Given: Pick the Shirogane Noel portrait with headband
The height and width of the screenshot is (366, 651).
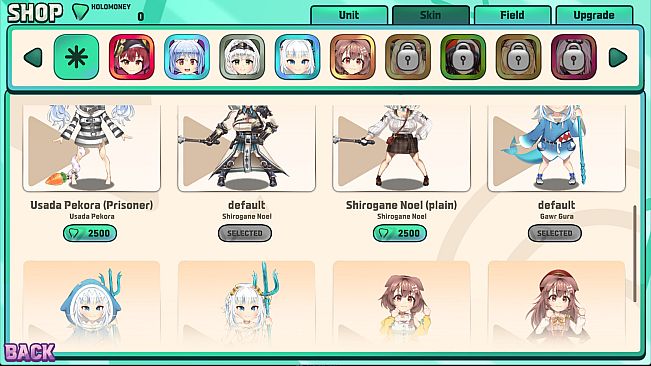Looking at the screenshot, I should pos(242,57).
